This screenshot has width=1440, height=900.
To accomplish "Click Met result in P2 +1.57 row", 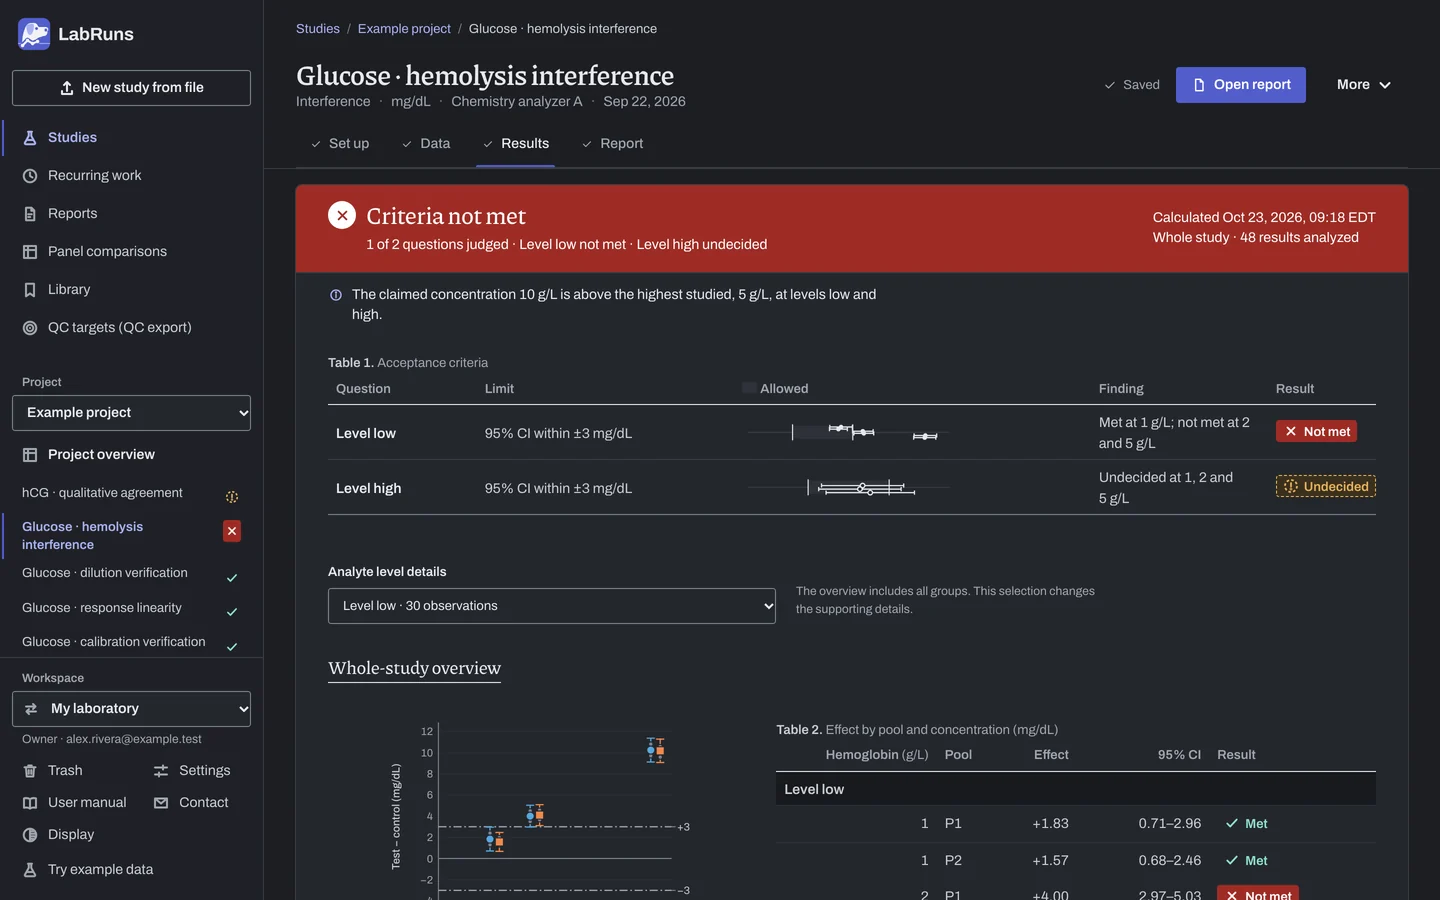I will 1246,861.
